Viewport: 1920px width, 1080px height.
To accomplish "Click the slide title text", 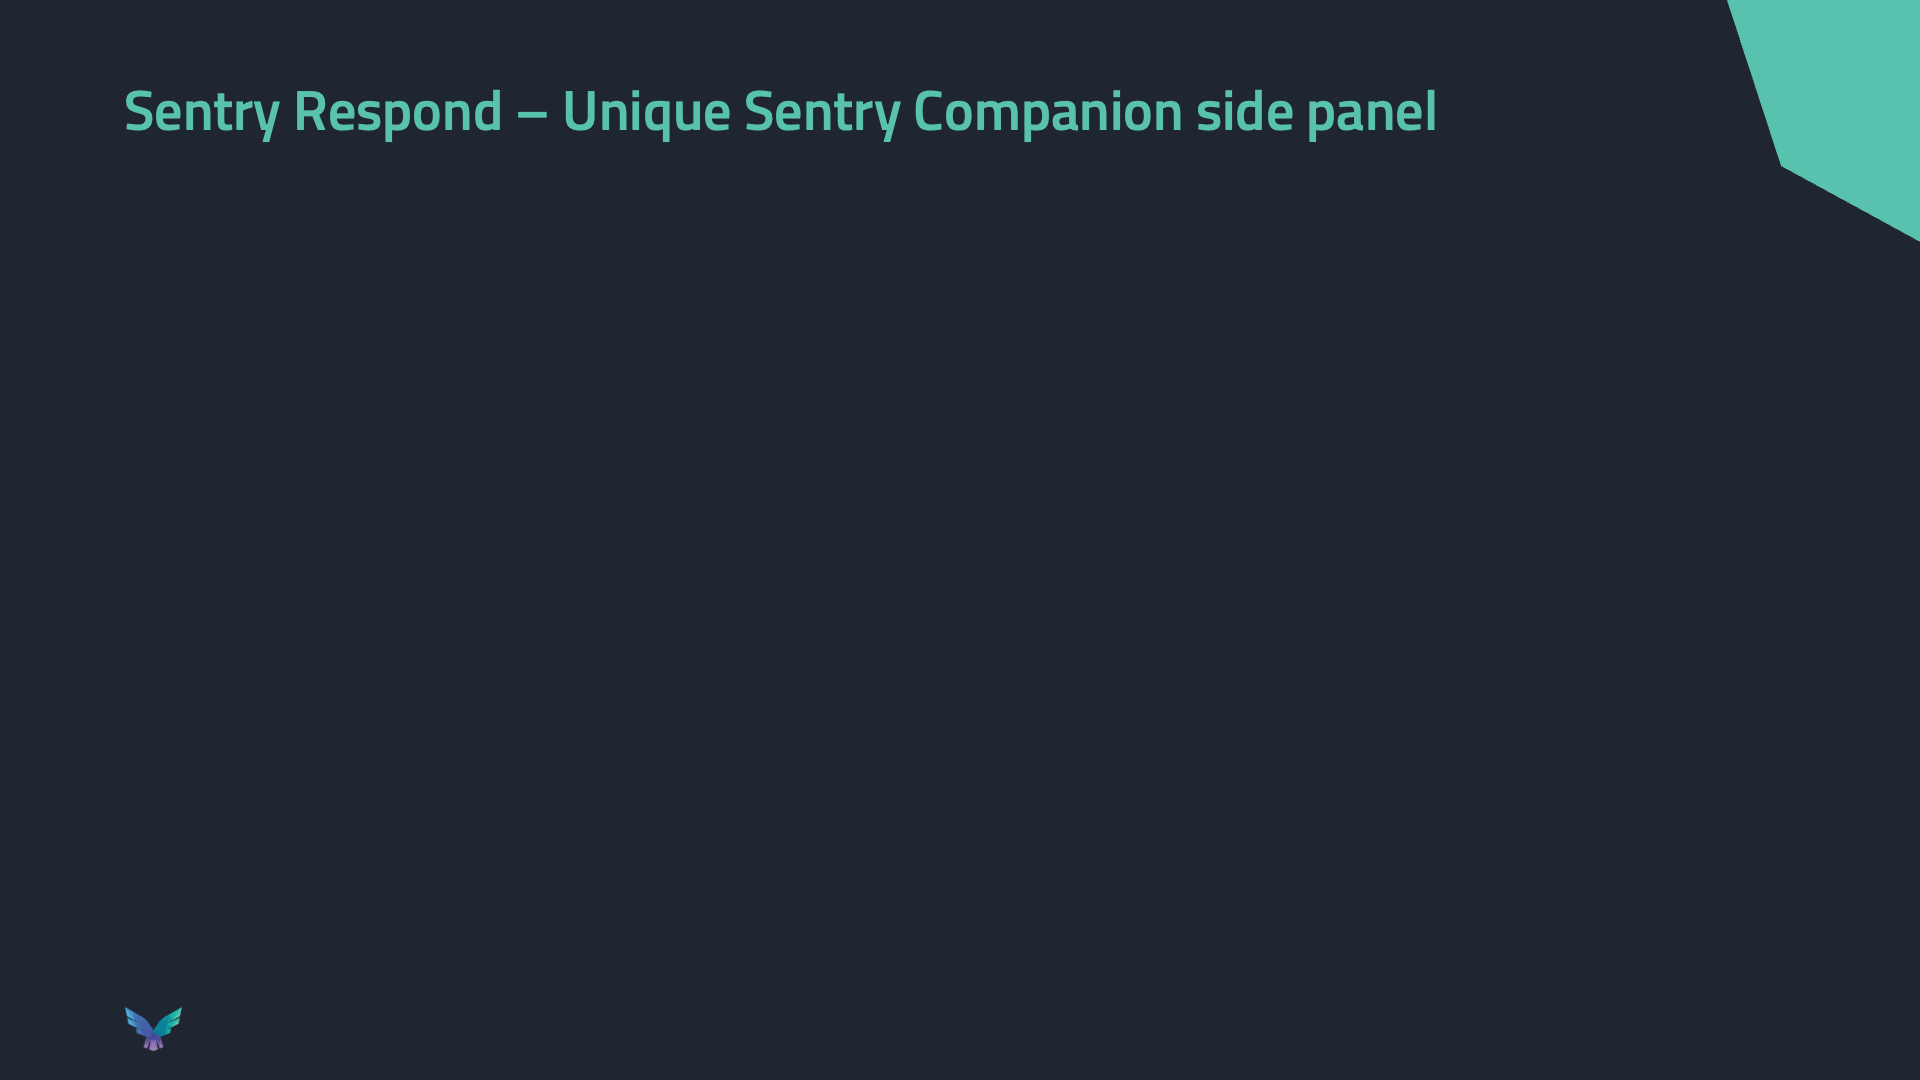I will 780,111.
